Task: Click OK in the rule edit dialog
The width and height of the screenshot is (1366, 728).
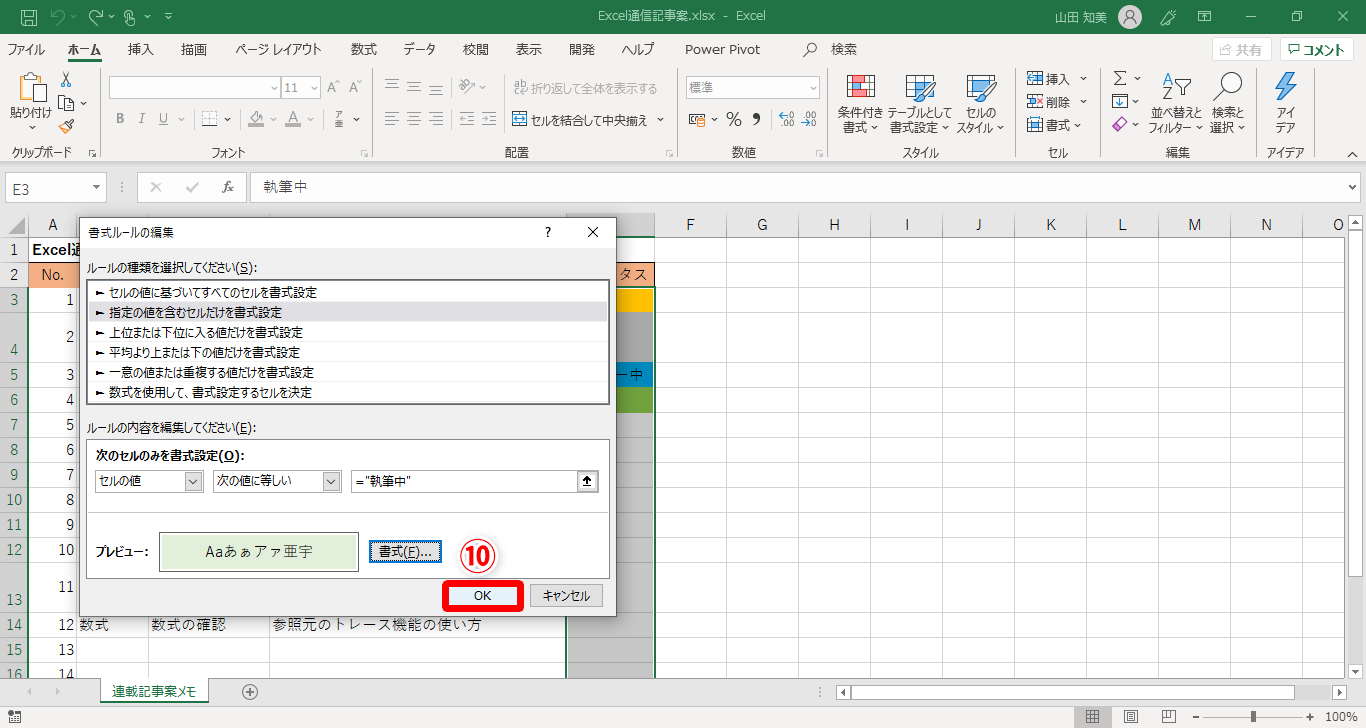Action: [x=483, y=596]
